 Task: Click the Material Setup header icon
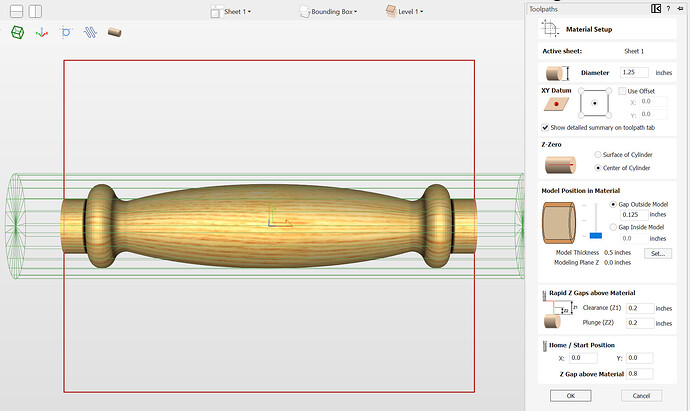(550, 29)
